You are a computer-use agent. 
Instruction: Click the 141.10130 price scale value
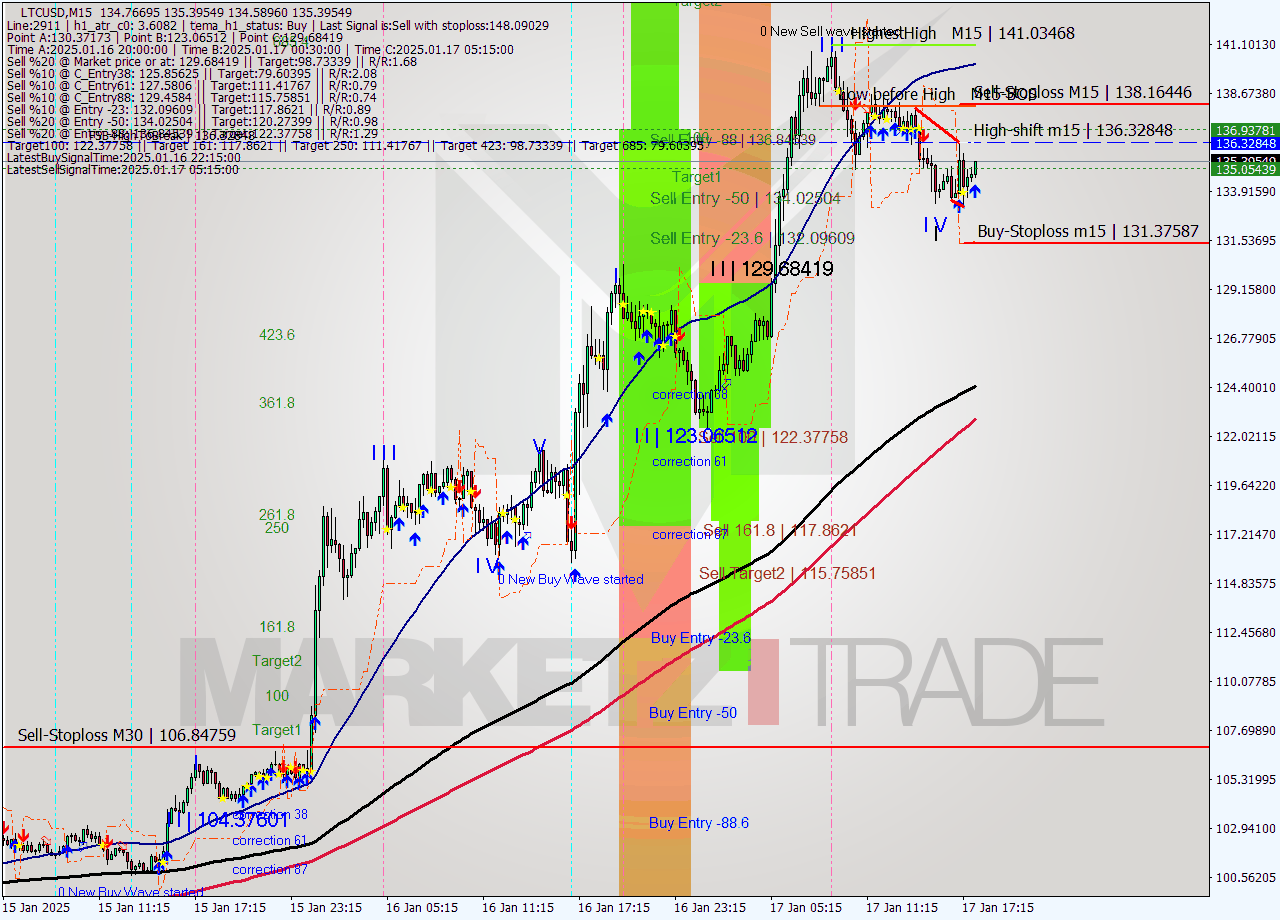click(x=1245, y=44)
